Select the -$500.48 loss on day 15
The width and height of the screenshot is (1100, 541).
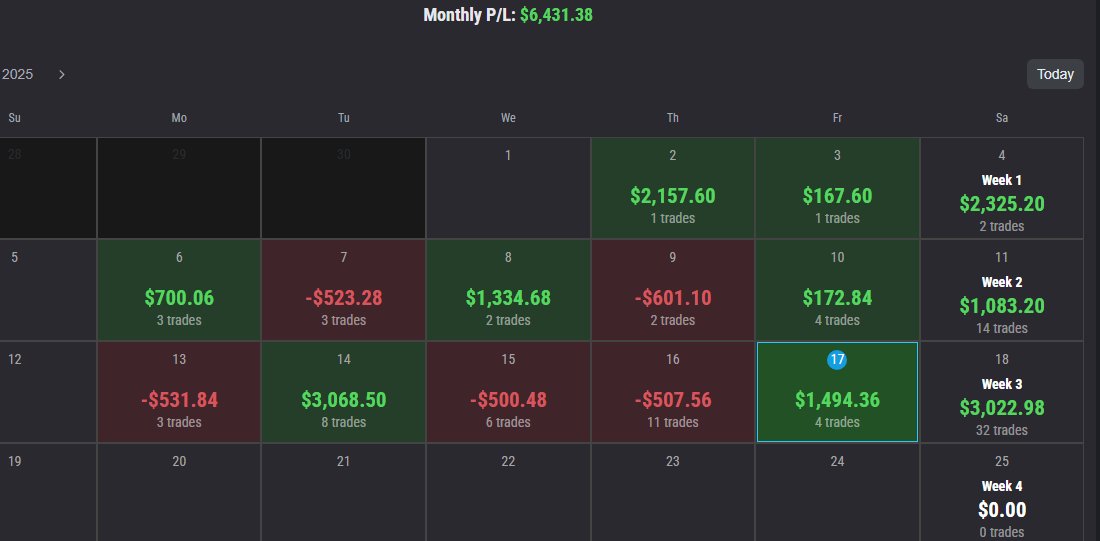click(x=508, y=400)
